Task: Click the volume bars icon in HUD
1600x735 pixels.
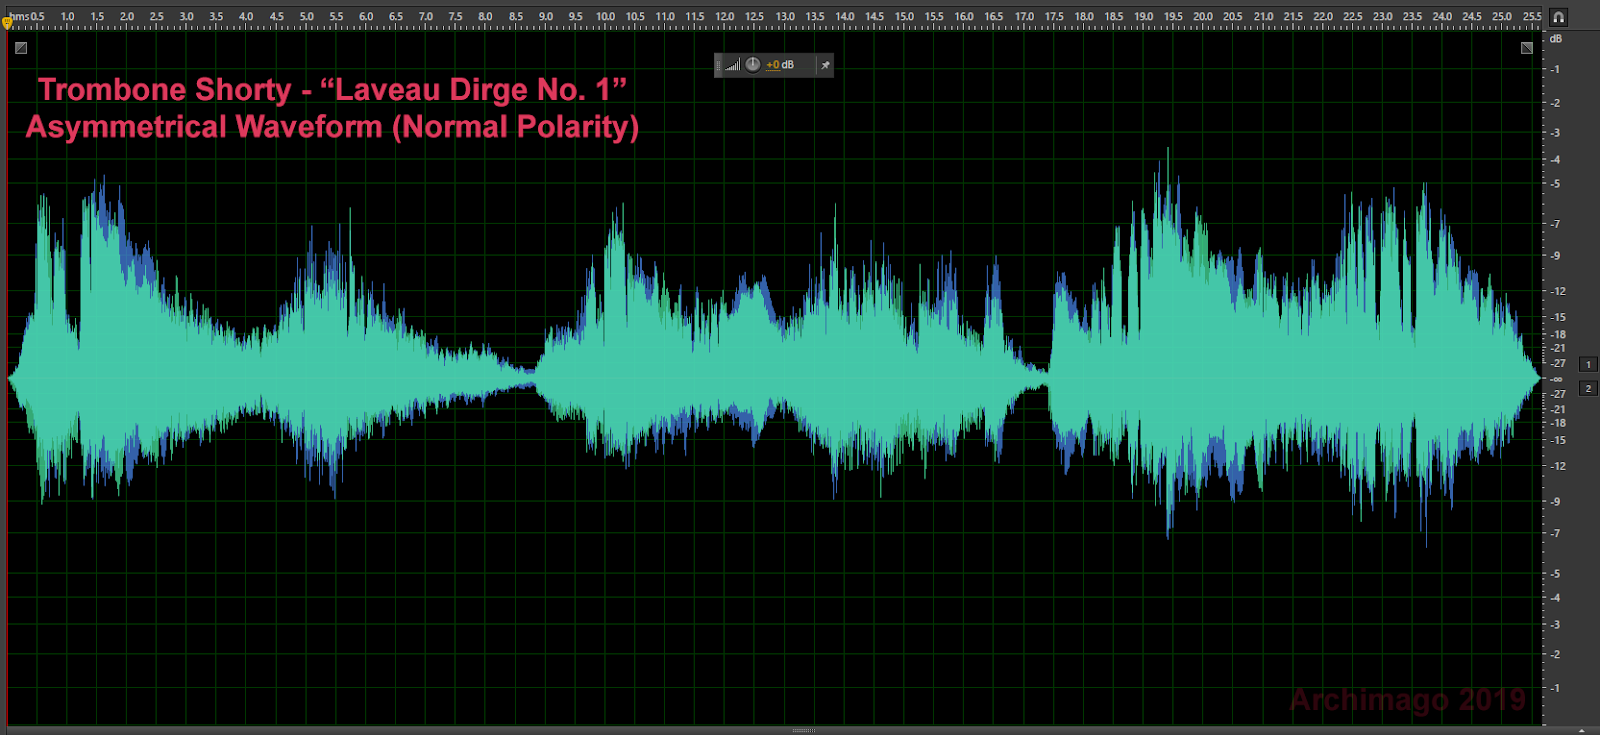Action: click(x=733, y=65)
